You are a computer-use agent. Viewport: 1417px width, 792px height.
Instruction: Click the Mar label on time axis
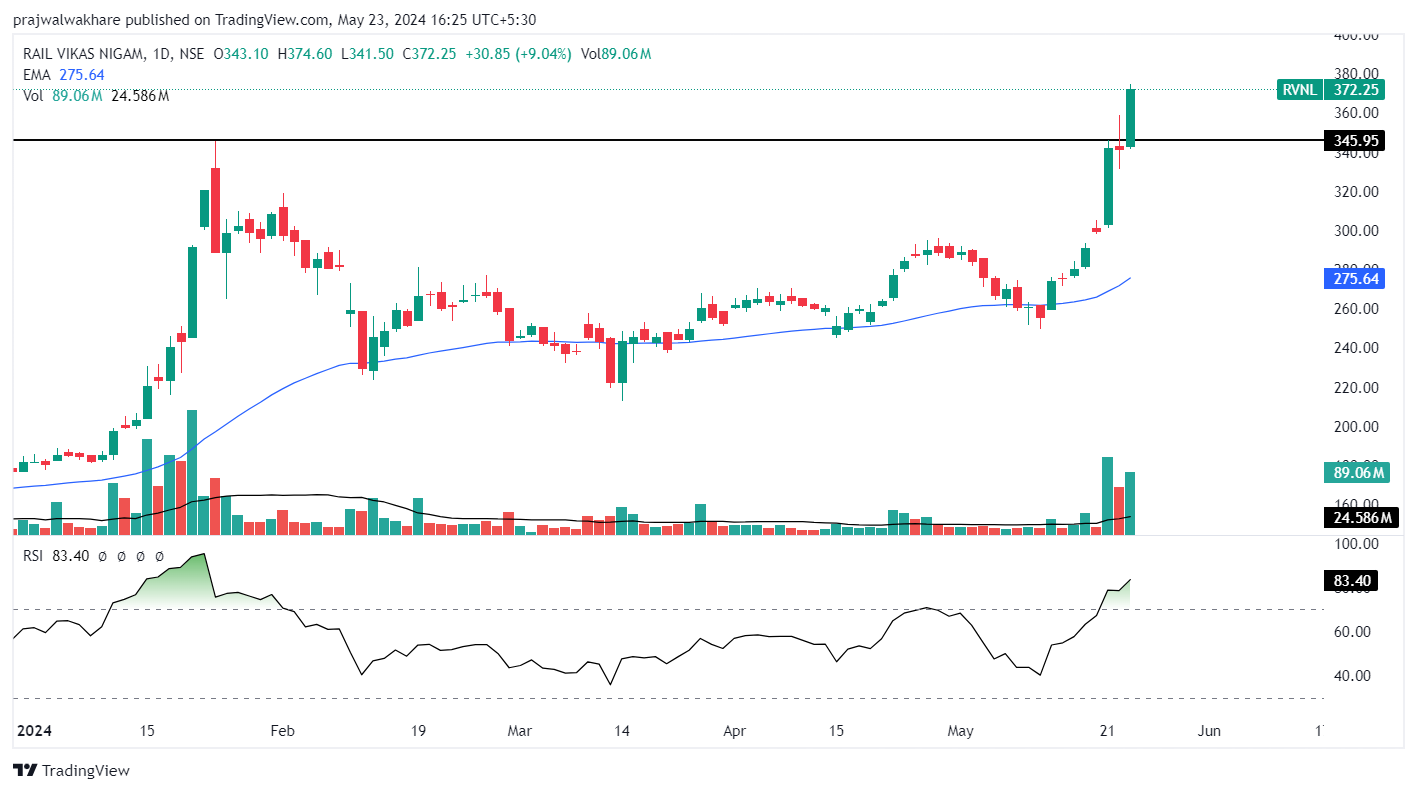coord(520,731)
